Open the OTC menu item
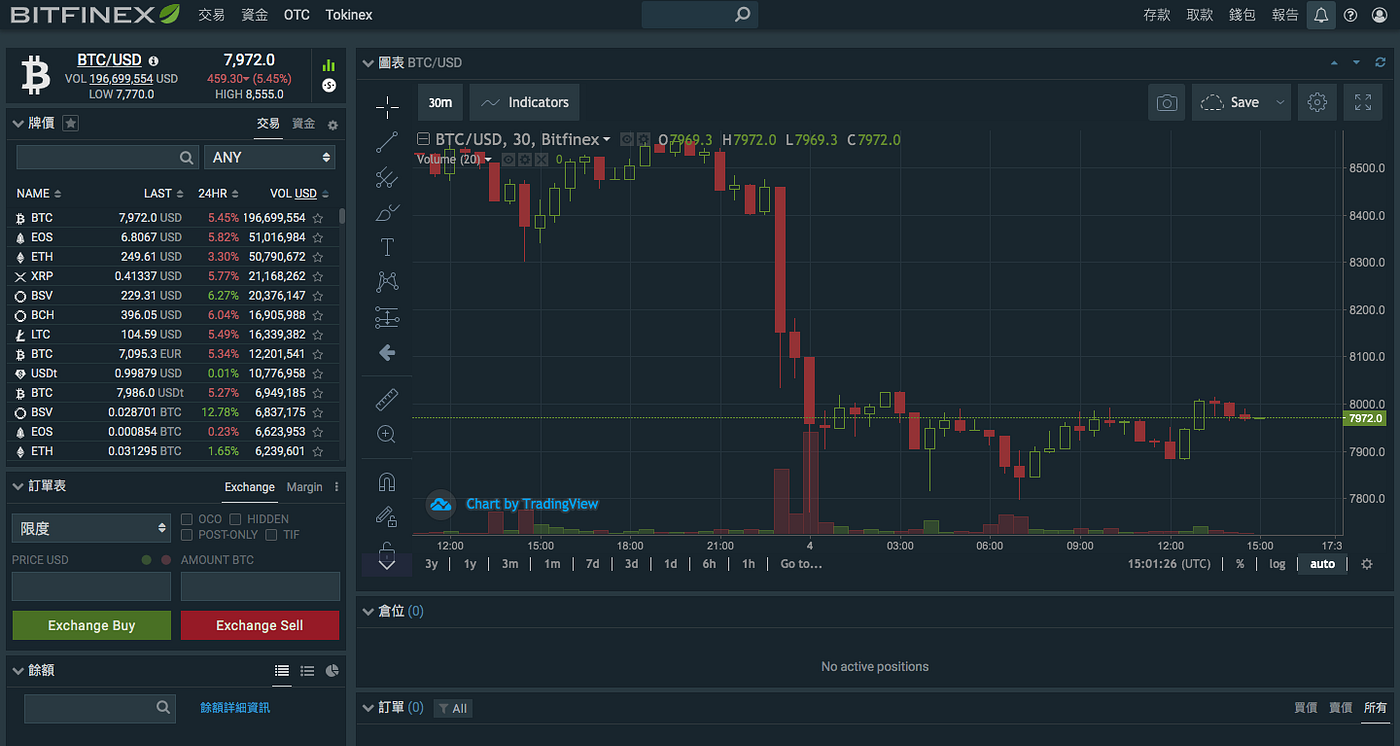The image size is (1400, 746). click(x=296, y=15)
